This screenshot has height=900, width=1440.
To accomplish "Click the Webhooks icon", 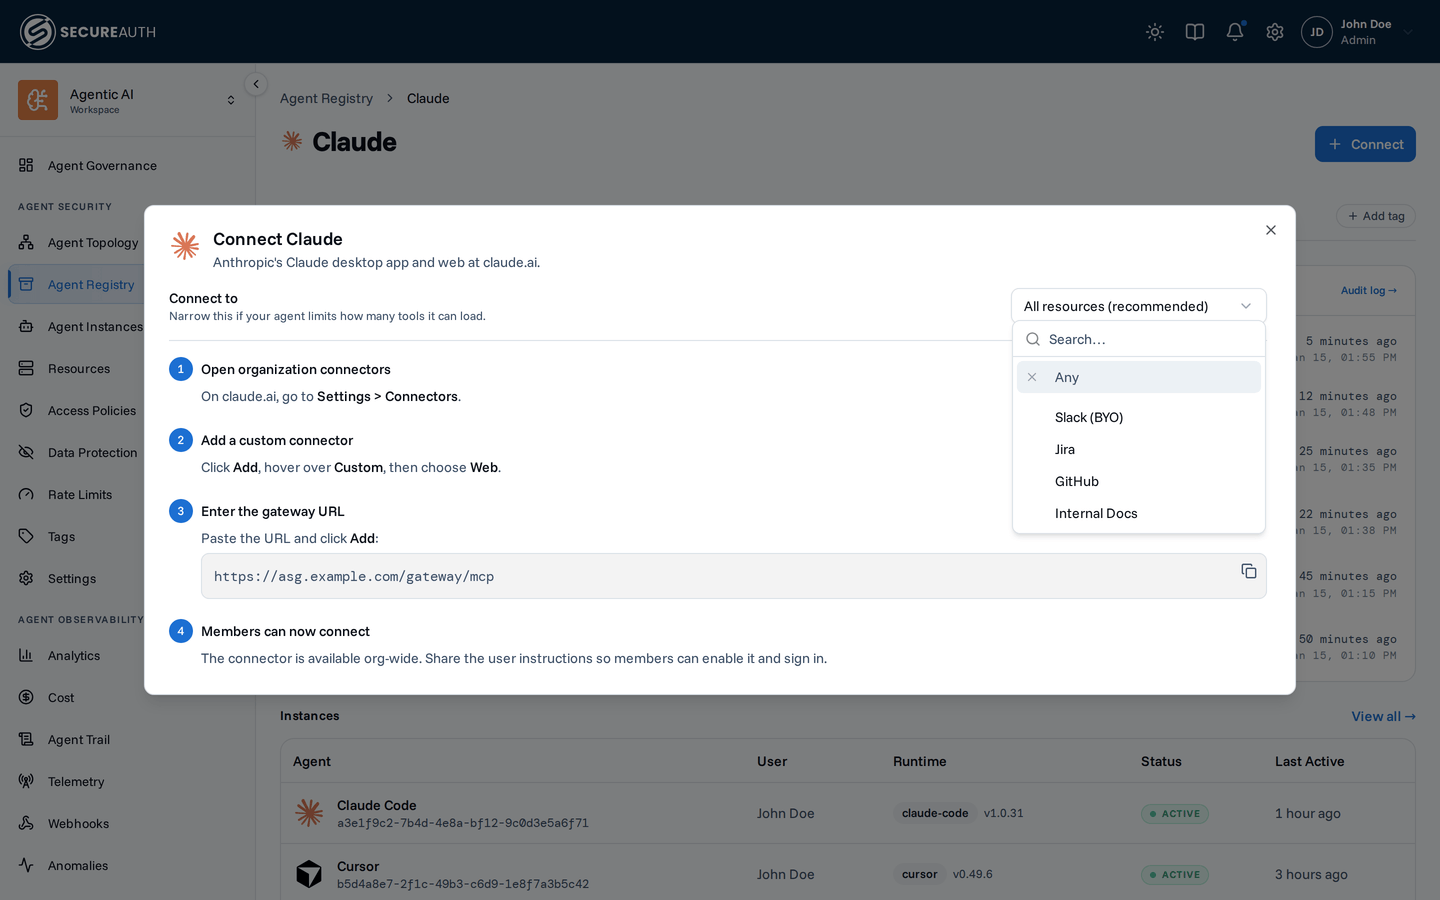I will [26, 823].
